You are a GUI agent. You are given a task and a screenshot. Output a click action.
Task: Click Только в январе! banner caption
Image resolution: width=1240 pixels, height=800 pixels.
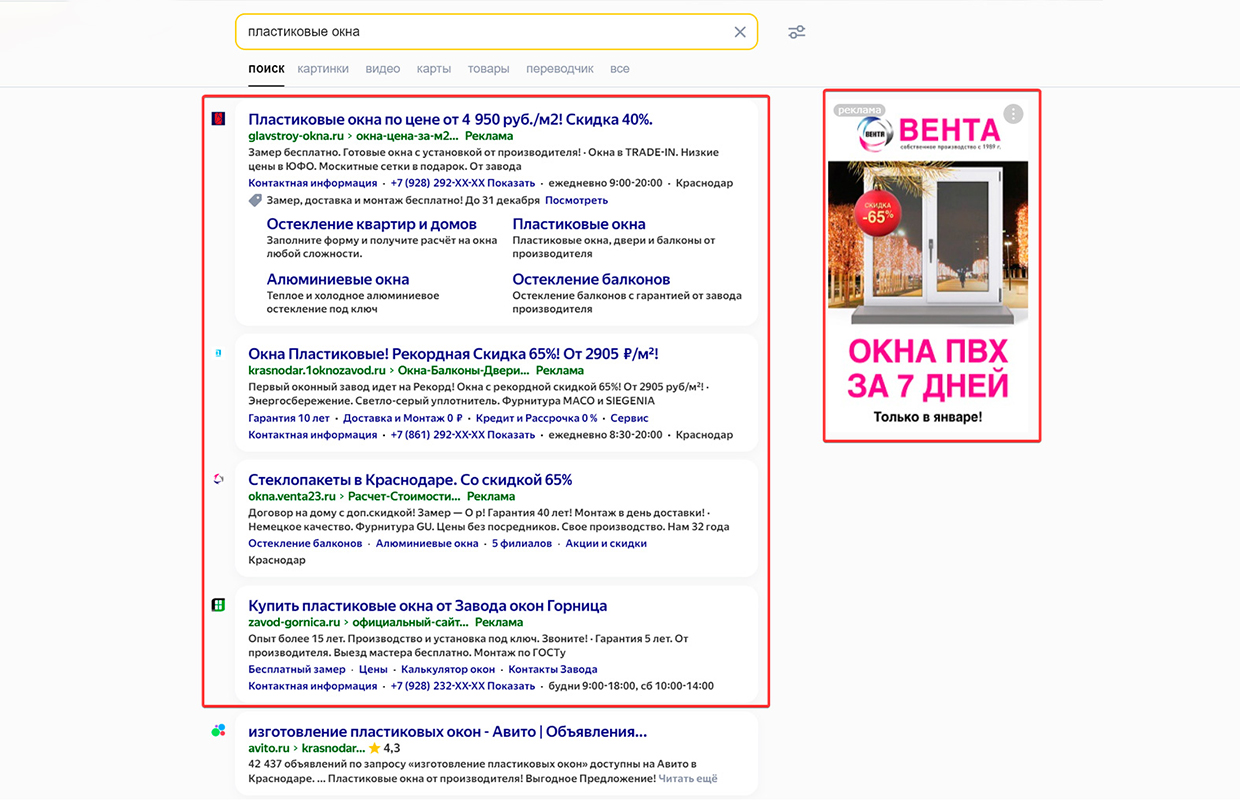click(x=928, y=417)
